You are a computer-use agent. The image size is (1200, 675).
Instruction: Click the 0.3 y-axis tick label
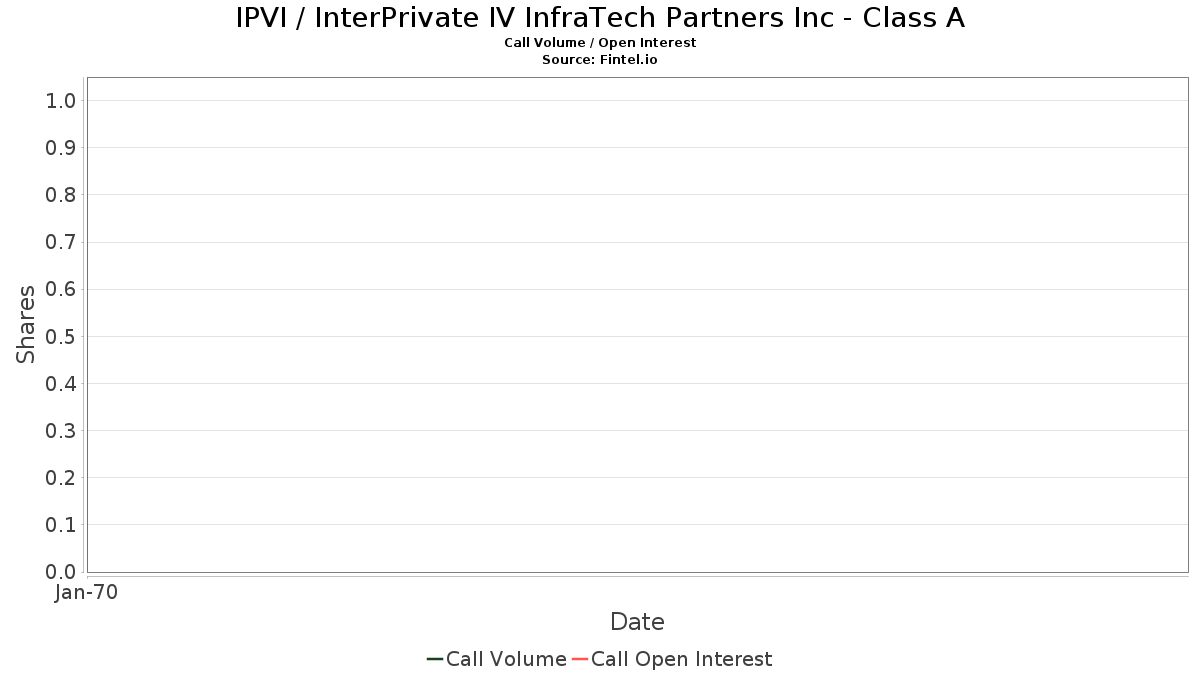click(61, 431)
